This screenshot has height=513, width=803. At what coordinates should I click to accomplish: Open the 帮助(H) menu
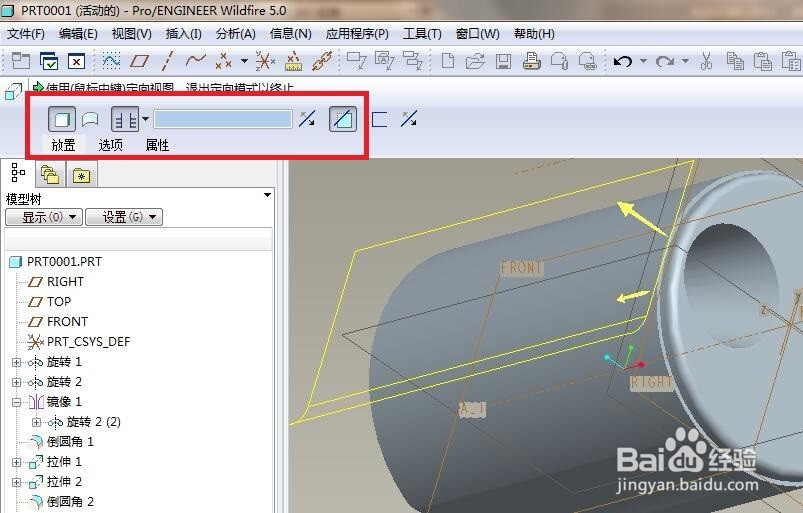(x=534, y=34)
